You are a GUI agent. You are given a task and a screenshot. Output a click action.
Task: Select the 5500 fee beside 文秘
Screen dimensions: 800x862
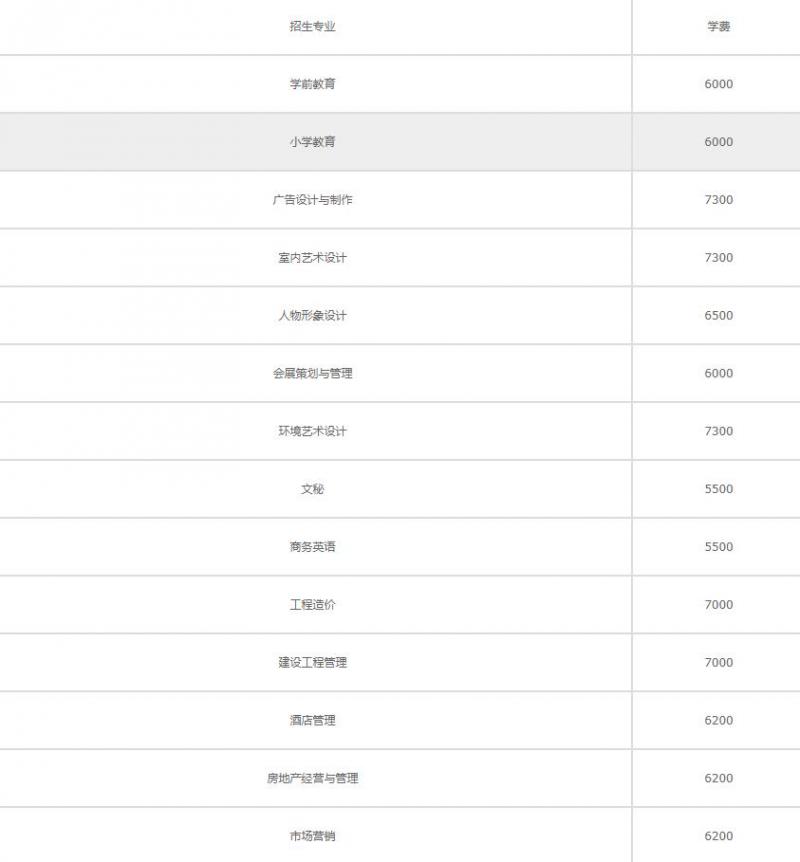coord(718,490)
